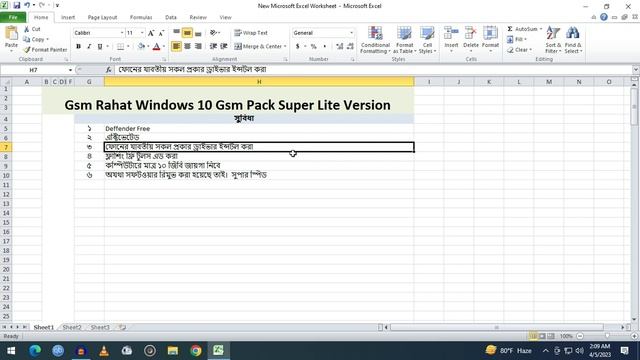
Task: Toggle Underline formatting
Action: [x=100, y=47]
